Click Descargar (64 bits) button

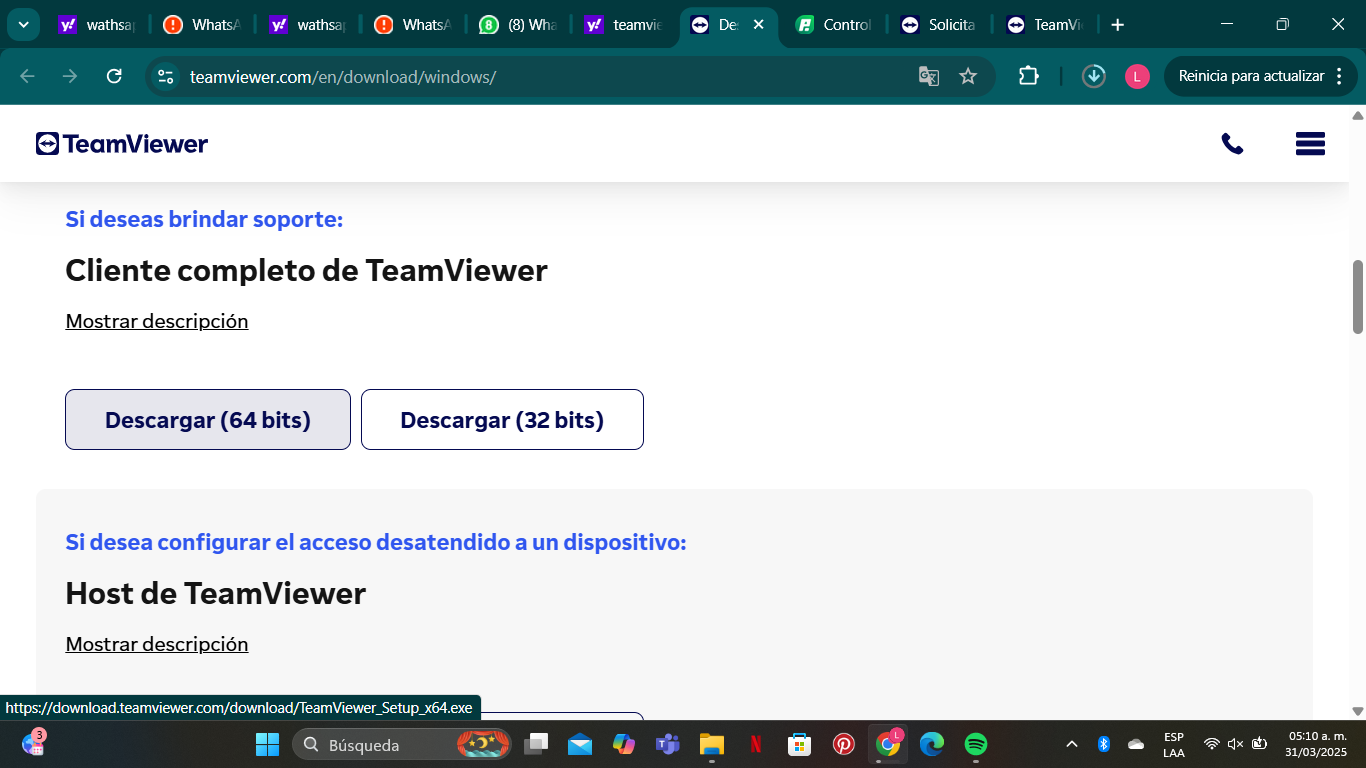coord(208,420)
